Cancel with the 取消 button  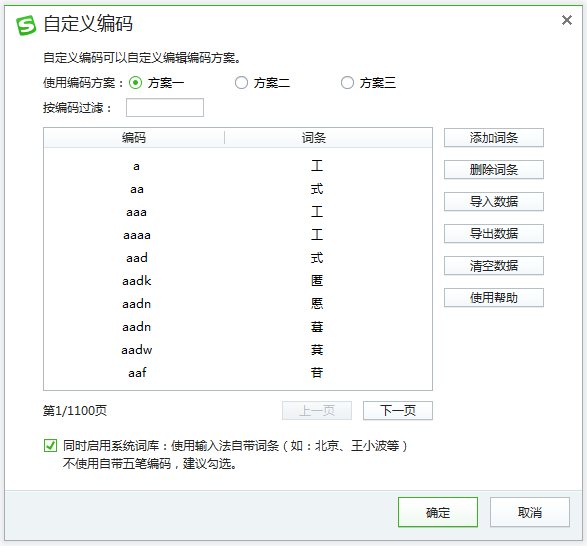(x=530, y=512)
